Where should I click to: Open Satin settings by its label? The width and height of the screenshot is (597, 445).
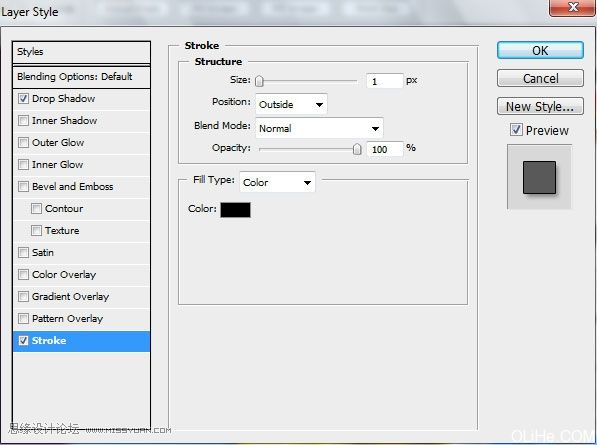43,253
